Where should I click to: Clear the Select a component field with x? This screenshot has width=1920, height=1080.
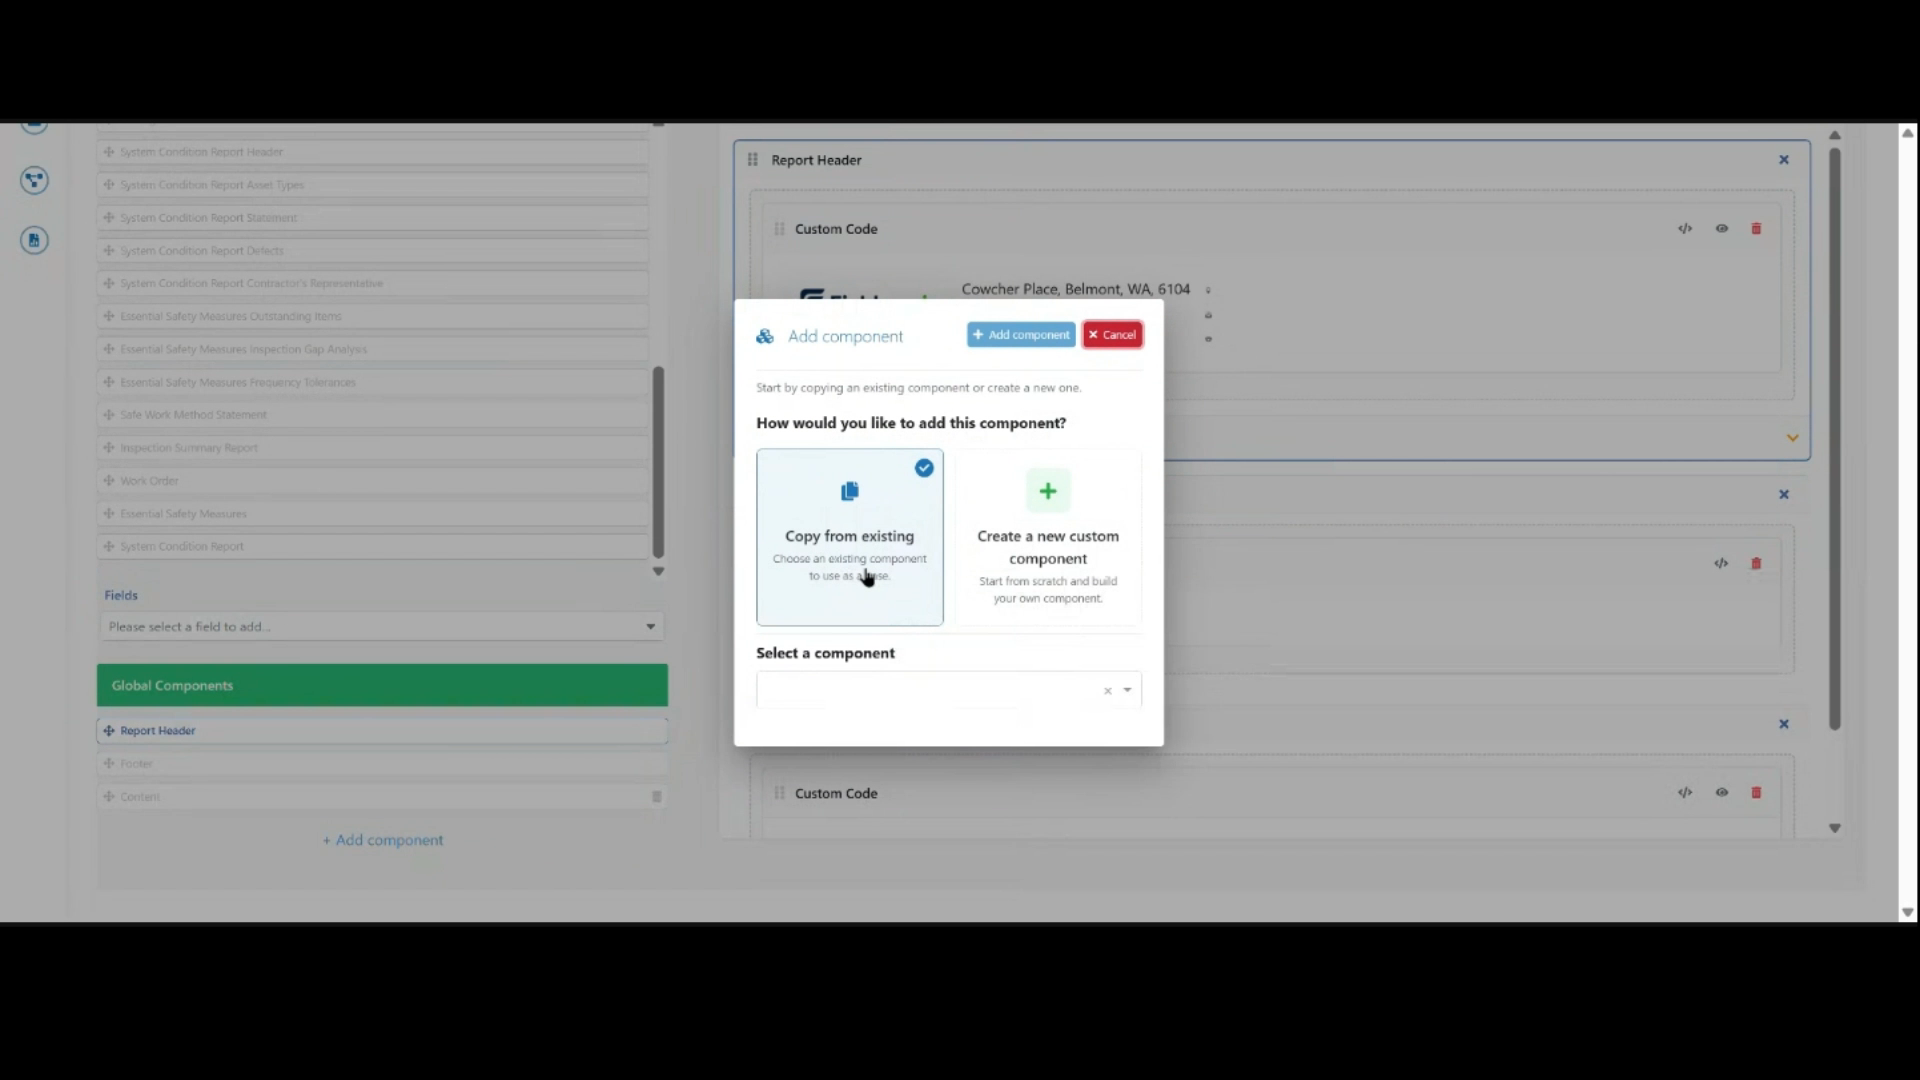1107,691
